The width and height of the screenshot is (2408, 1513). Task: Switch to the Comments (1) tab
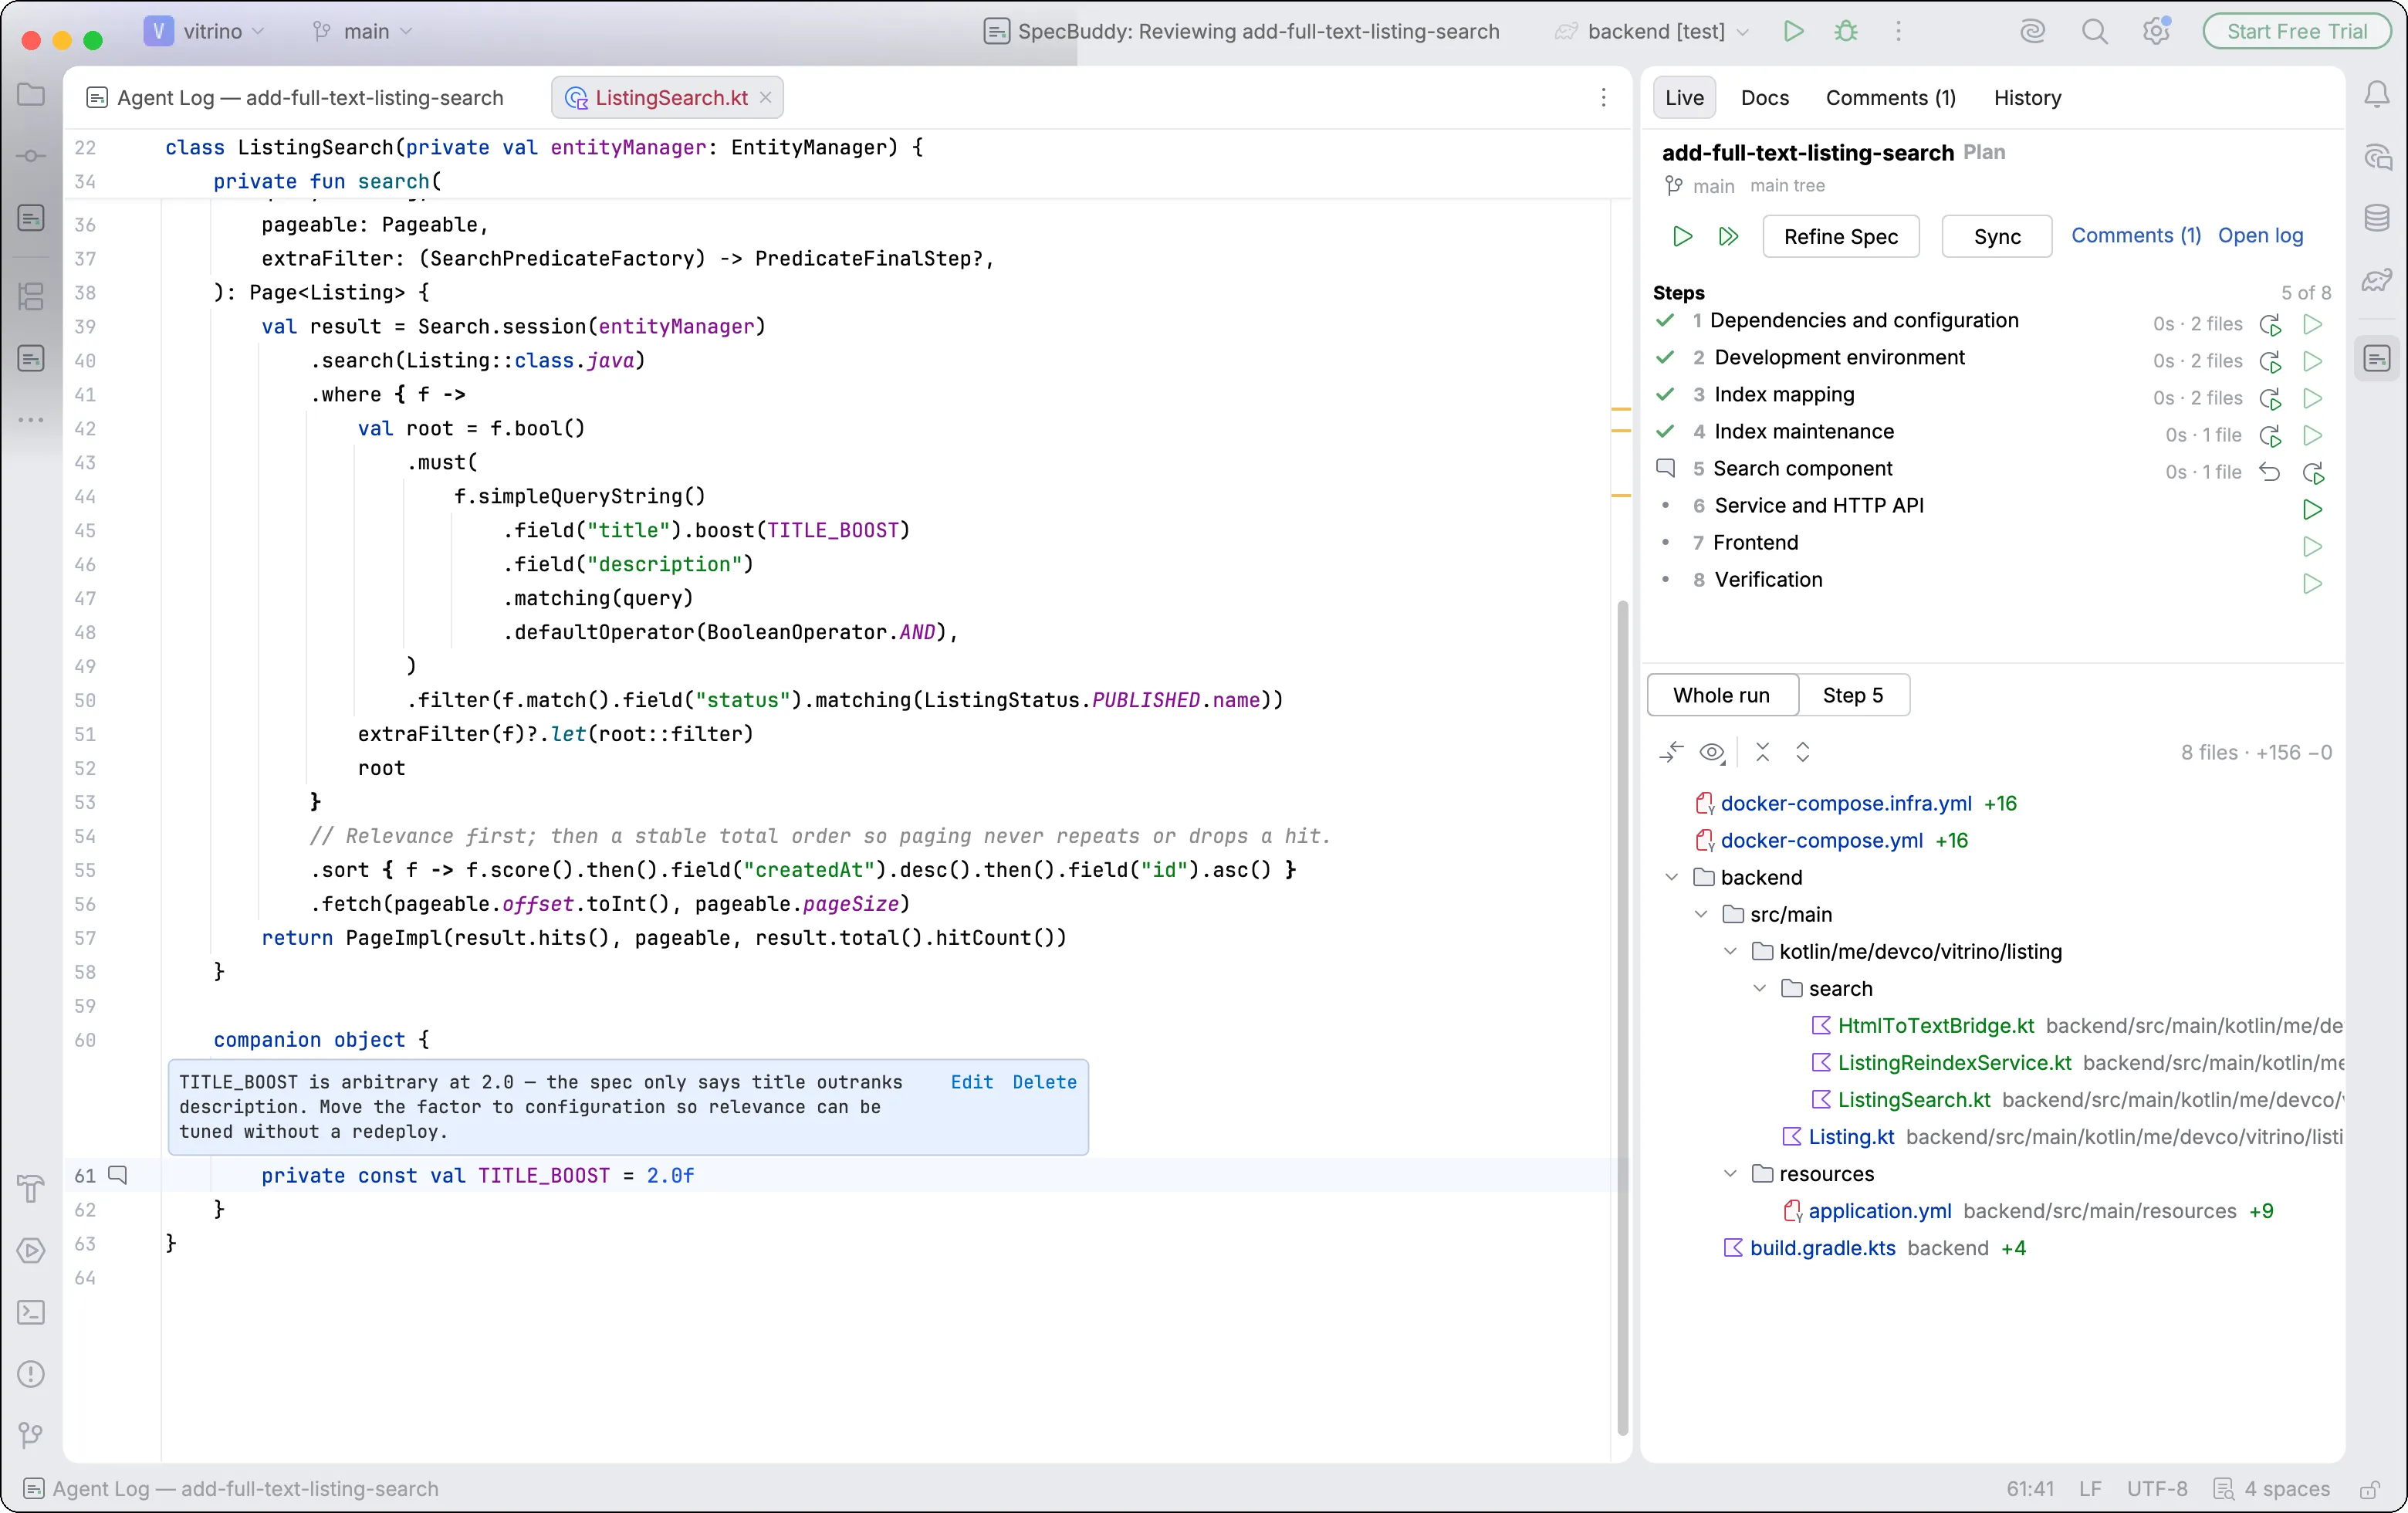tap(1890, 97)
